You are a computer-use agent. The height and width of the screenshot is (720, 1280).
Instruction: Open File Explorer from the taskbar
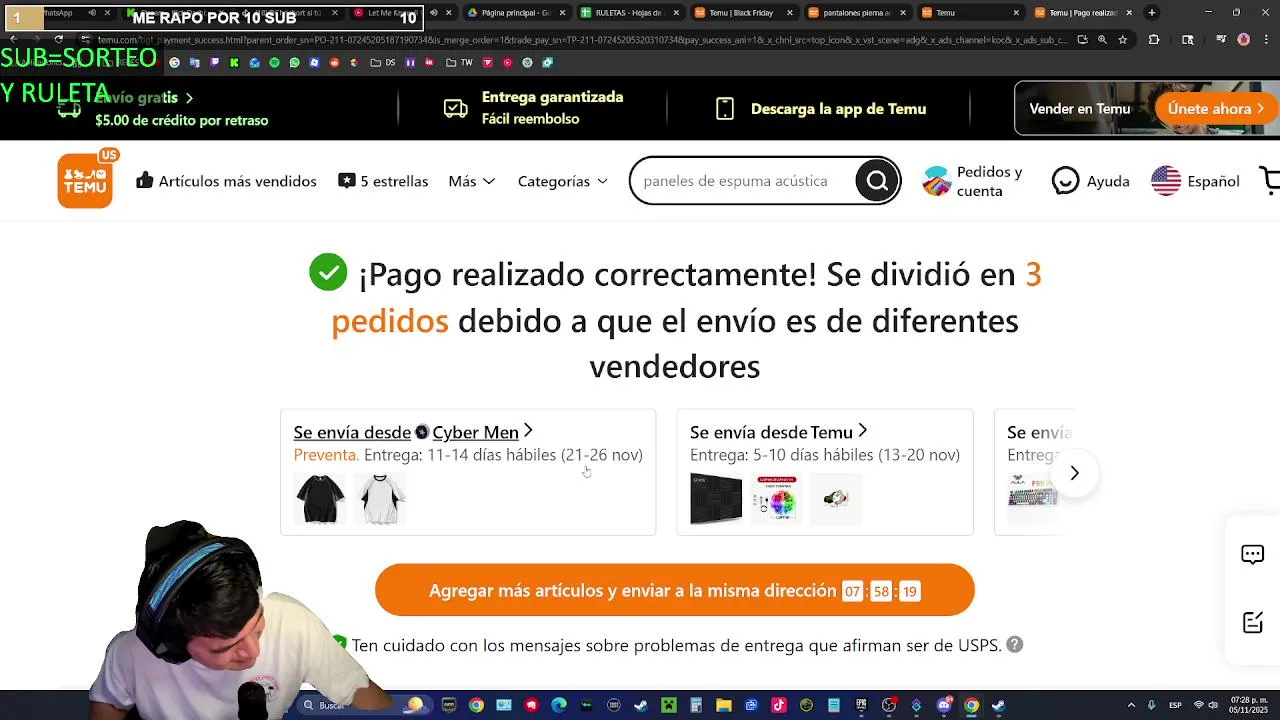point(724,706)
